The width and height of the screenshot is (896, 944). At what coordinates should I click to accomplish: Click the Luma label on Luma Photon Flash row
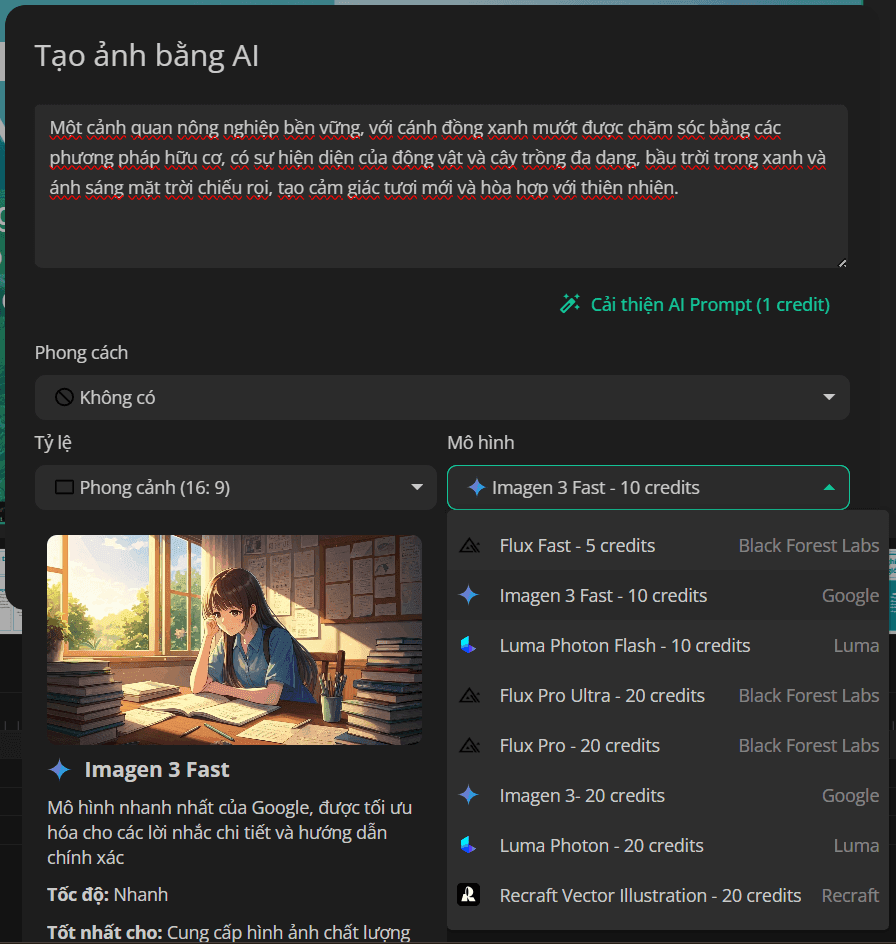pos(856,645)
